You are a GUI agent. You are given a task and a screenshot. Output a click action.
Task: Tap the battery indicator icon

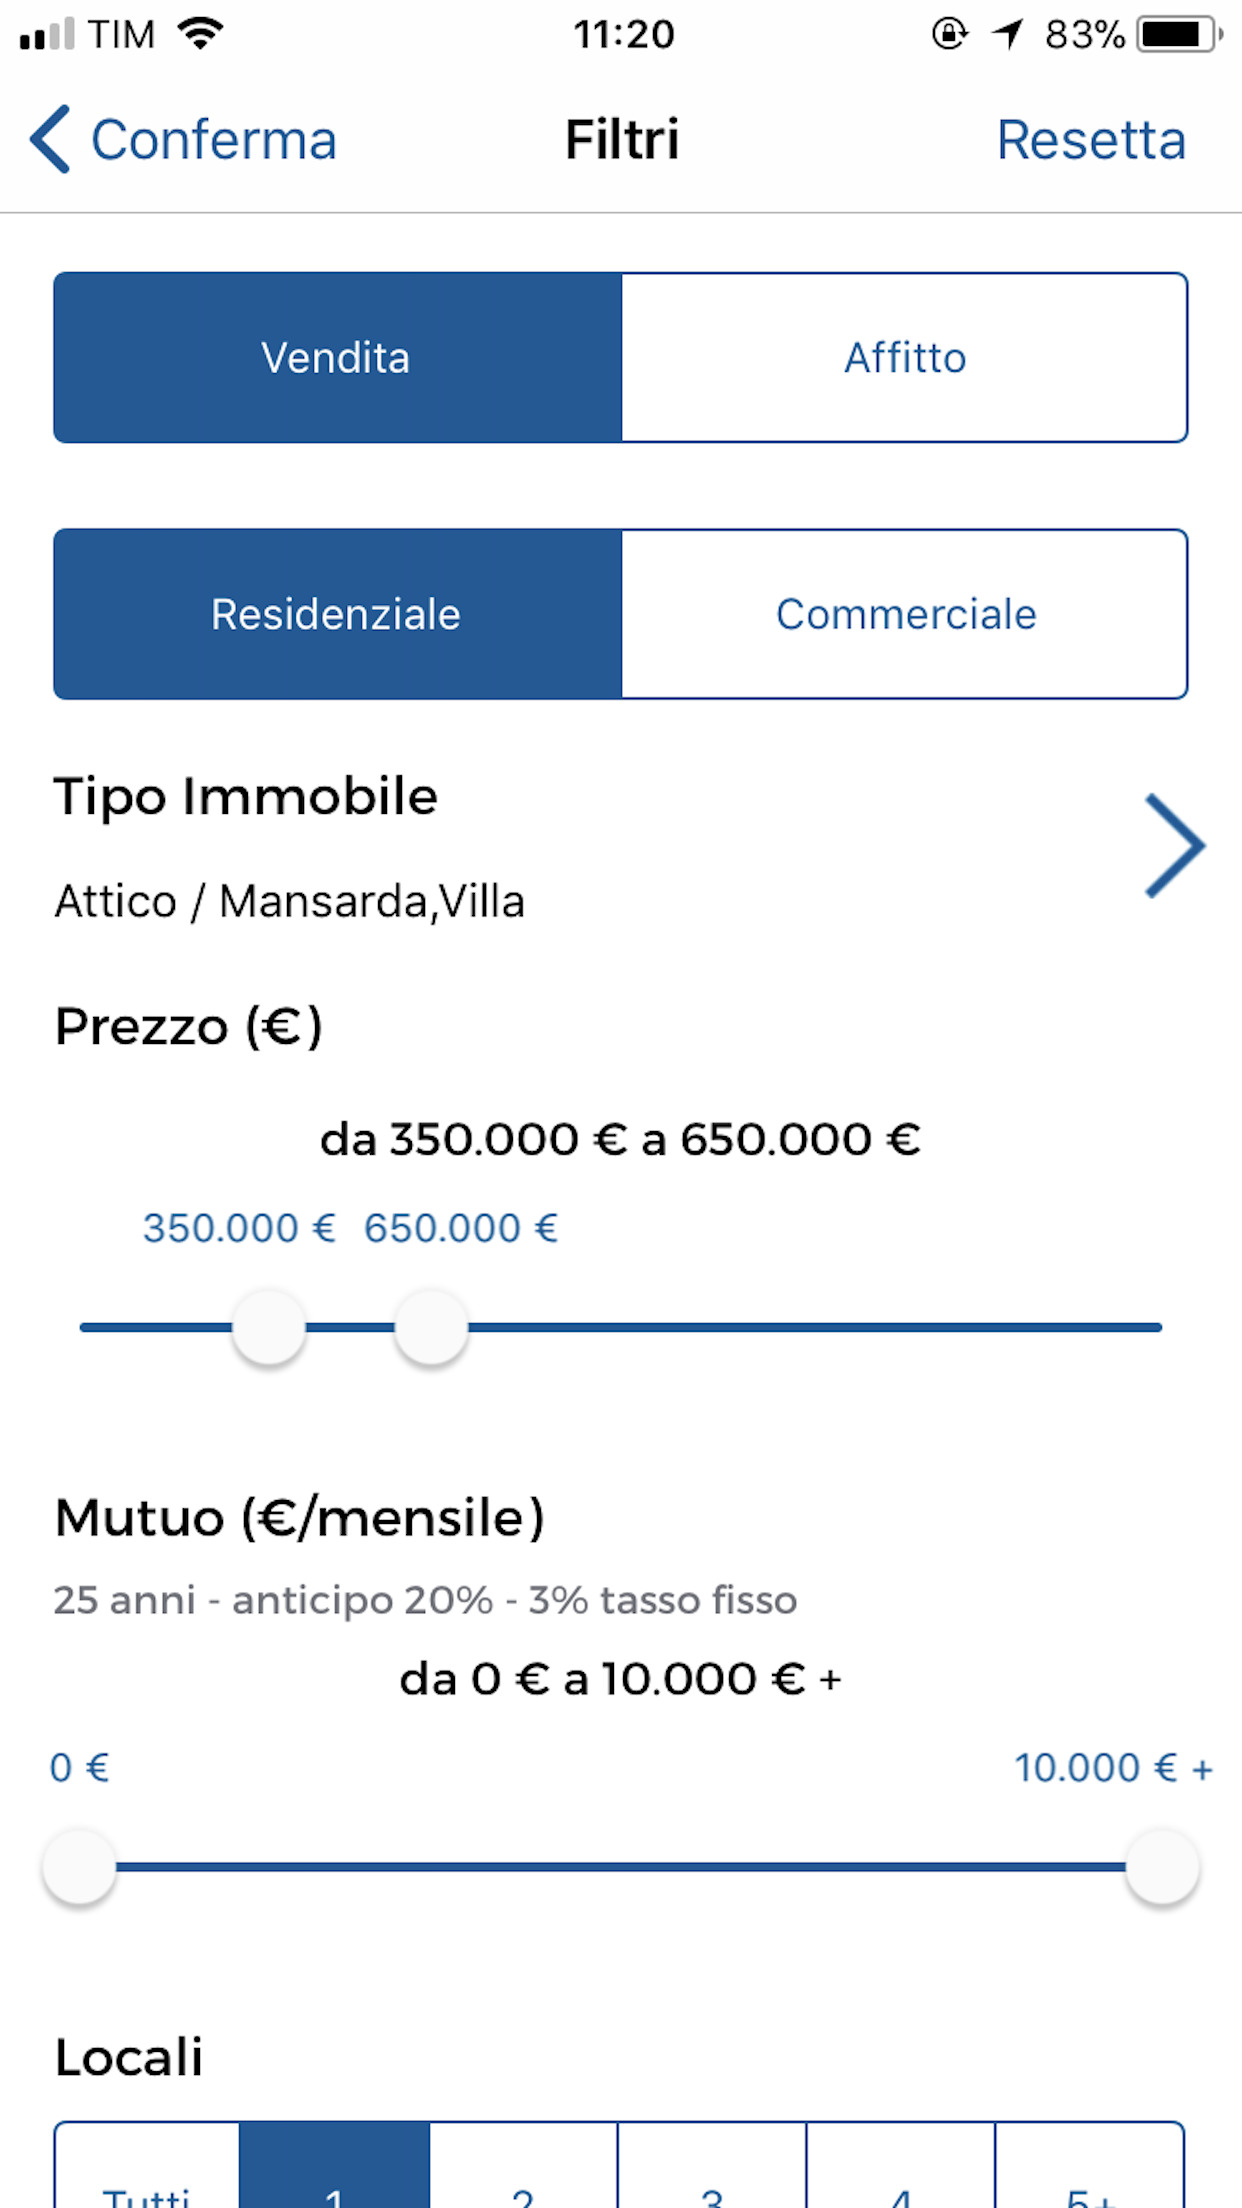1180,34
